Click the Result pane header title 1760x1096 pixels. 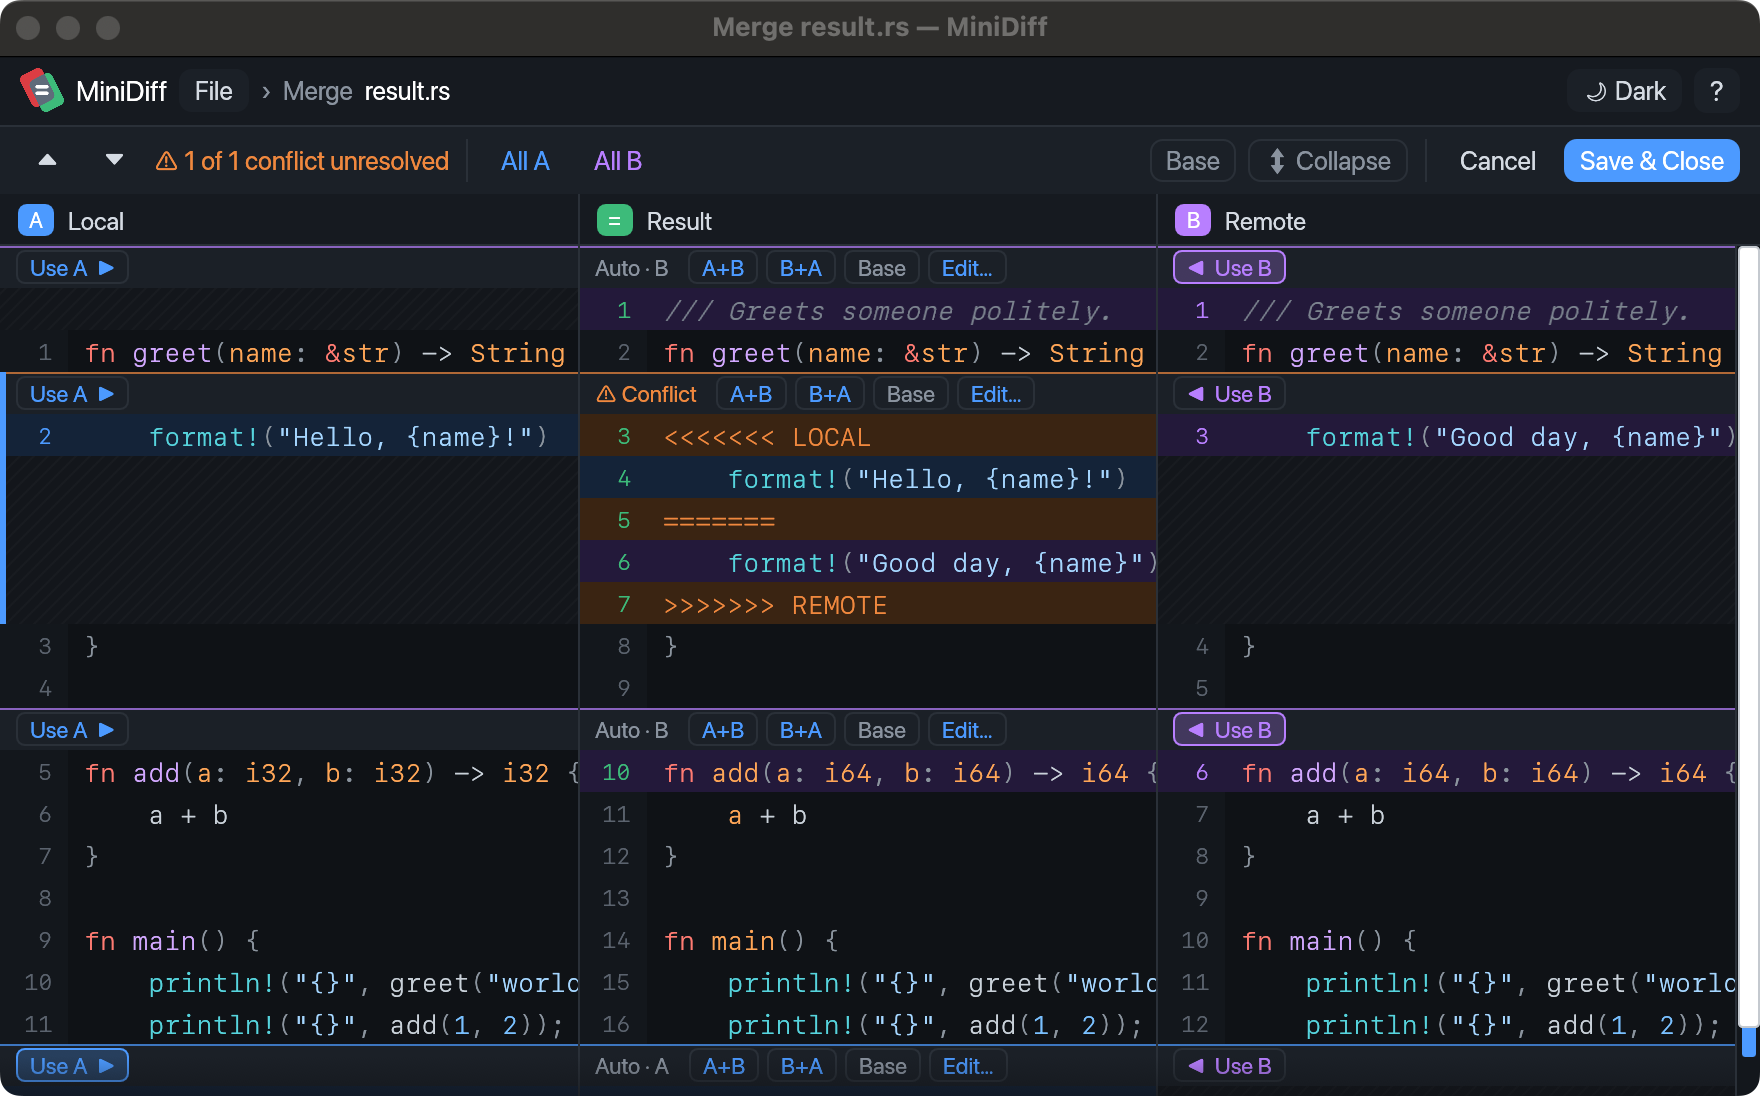(679, 221)
